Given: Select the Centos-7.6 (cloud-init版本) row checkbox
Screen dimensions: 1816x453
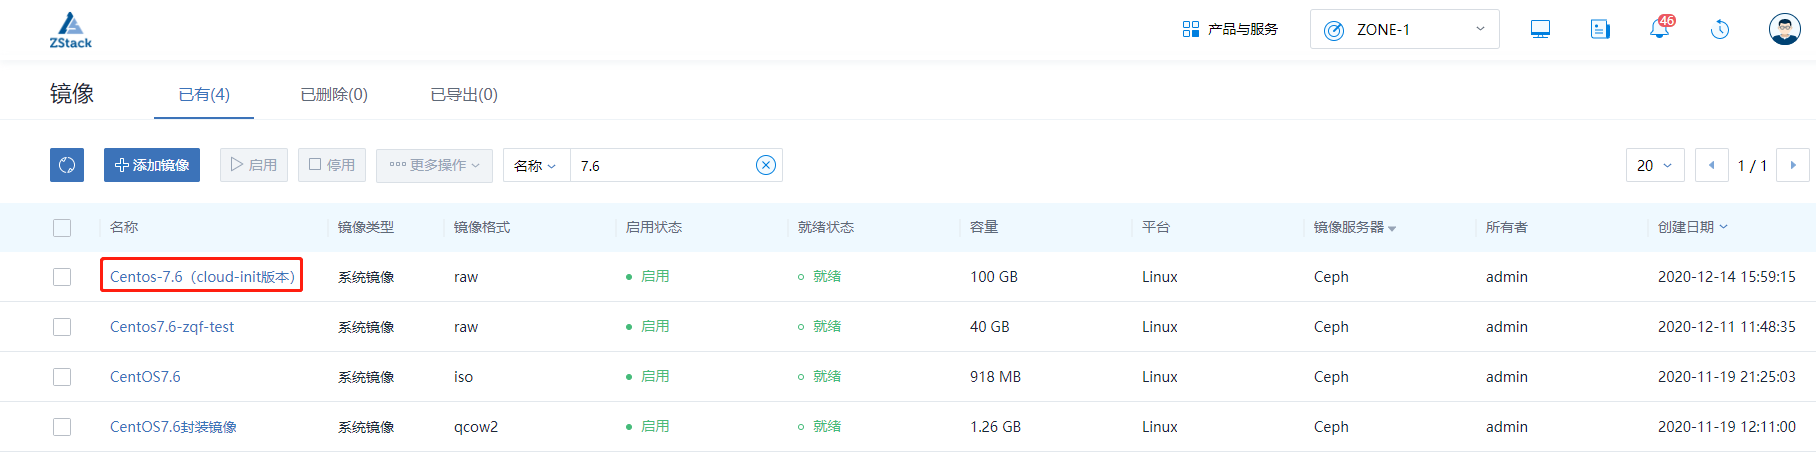Looking at the screenshot, I should (62, 277).
